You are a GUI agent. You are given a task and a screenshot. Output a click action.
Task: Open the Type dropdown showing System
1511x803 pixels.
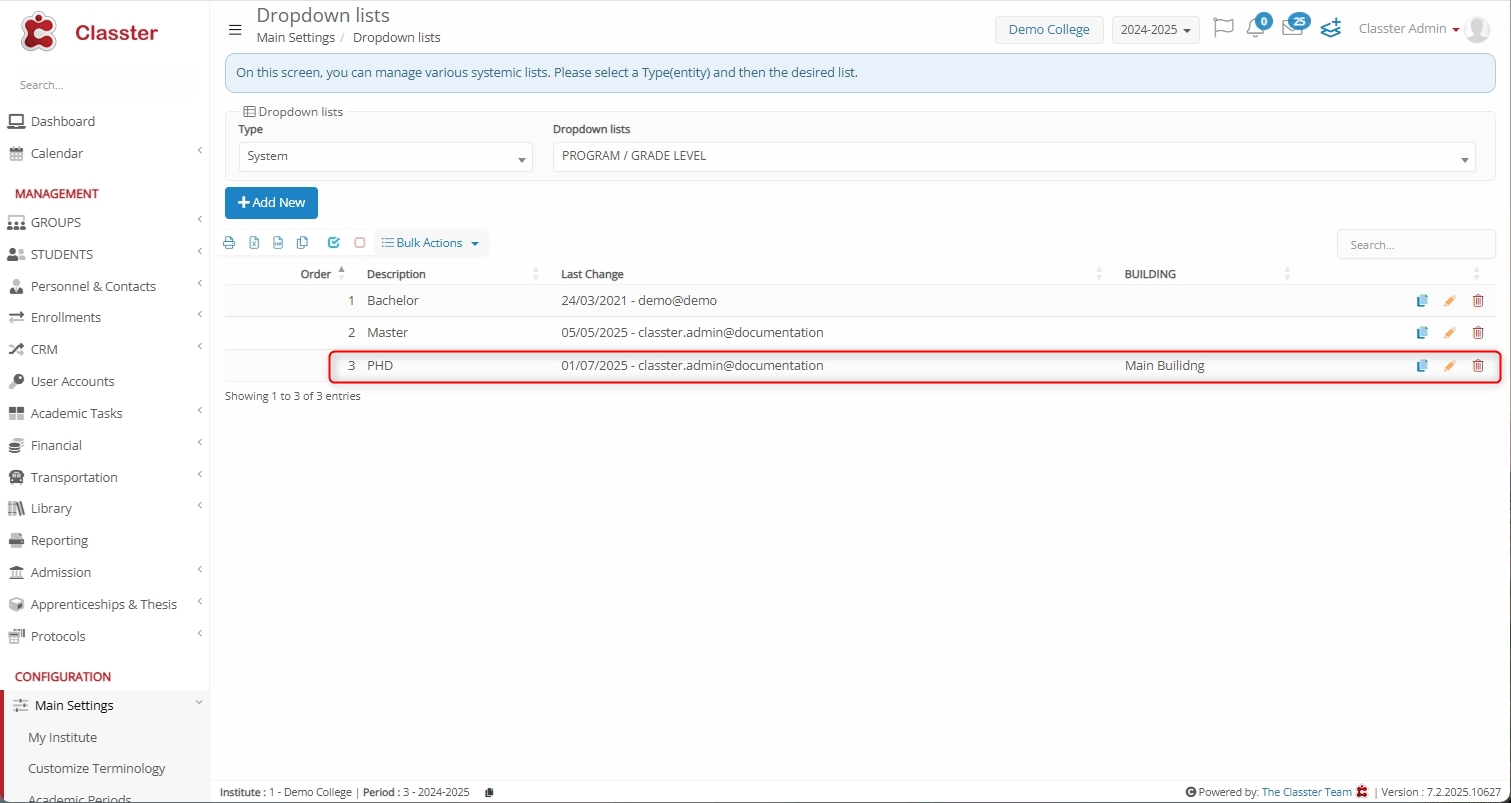(x=385, y=157)
